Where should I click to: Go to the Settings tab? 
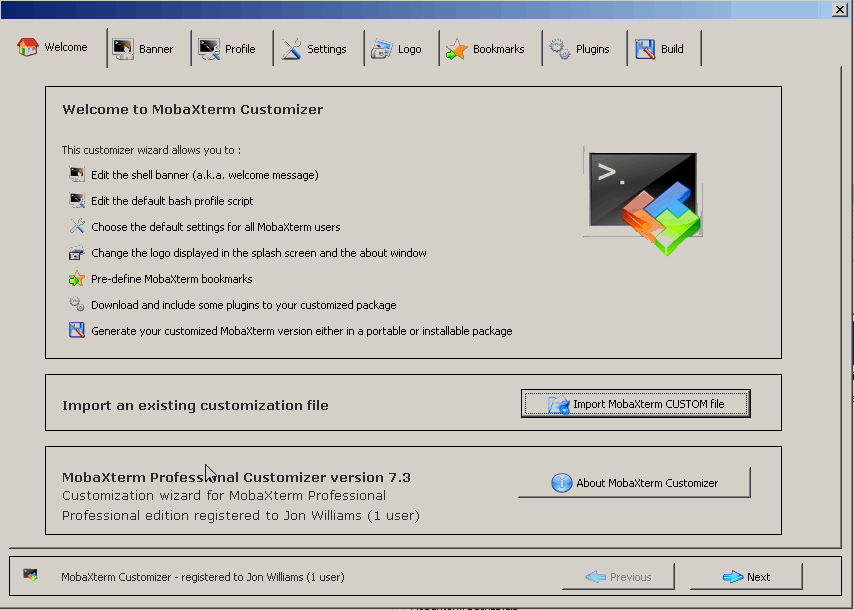tap(314, 49)
